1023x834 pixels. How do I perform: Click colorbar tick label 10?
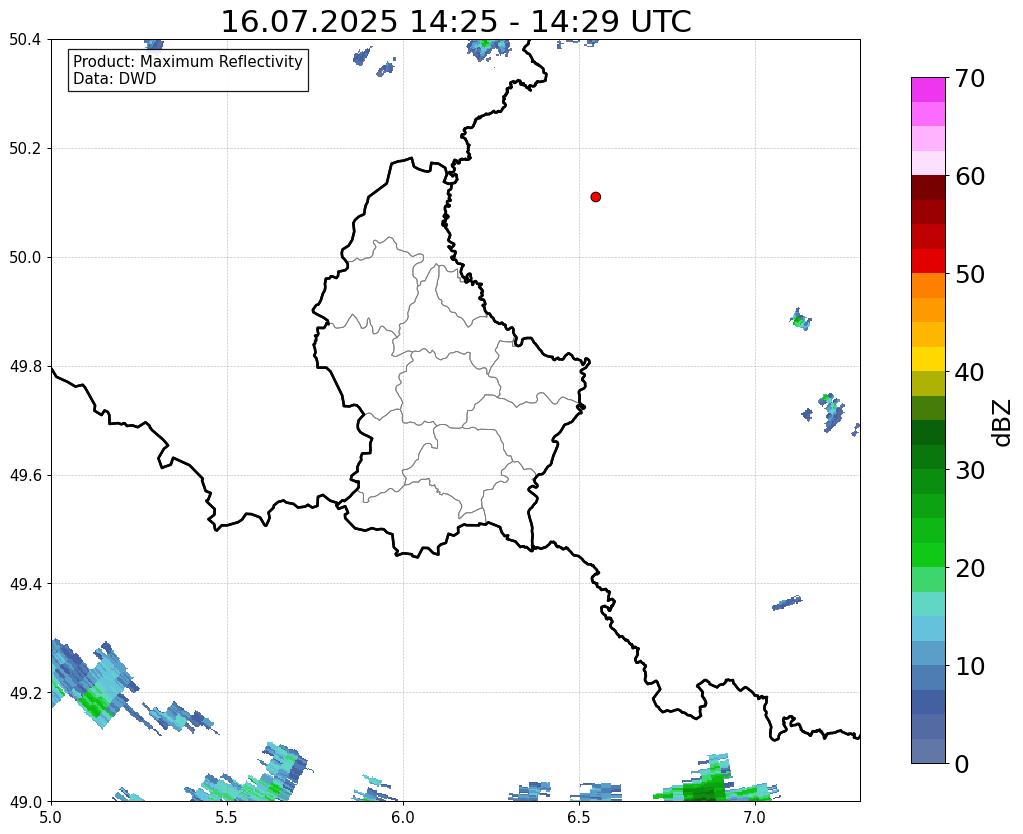click(x=970, y=666)
